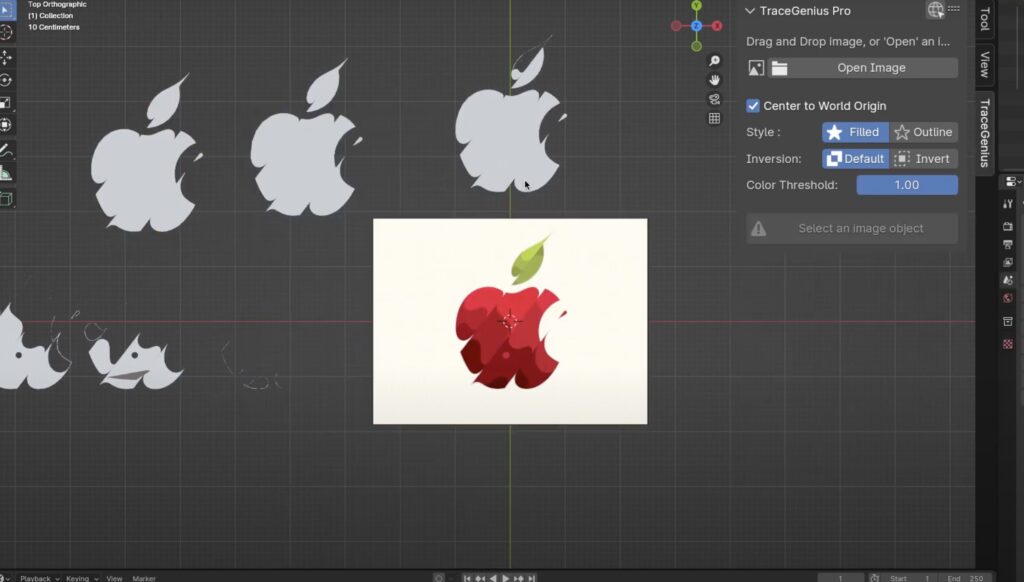
Task: Click the zoom view magnifier icon
Action: [x=714, y=61]
